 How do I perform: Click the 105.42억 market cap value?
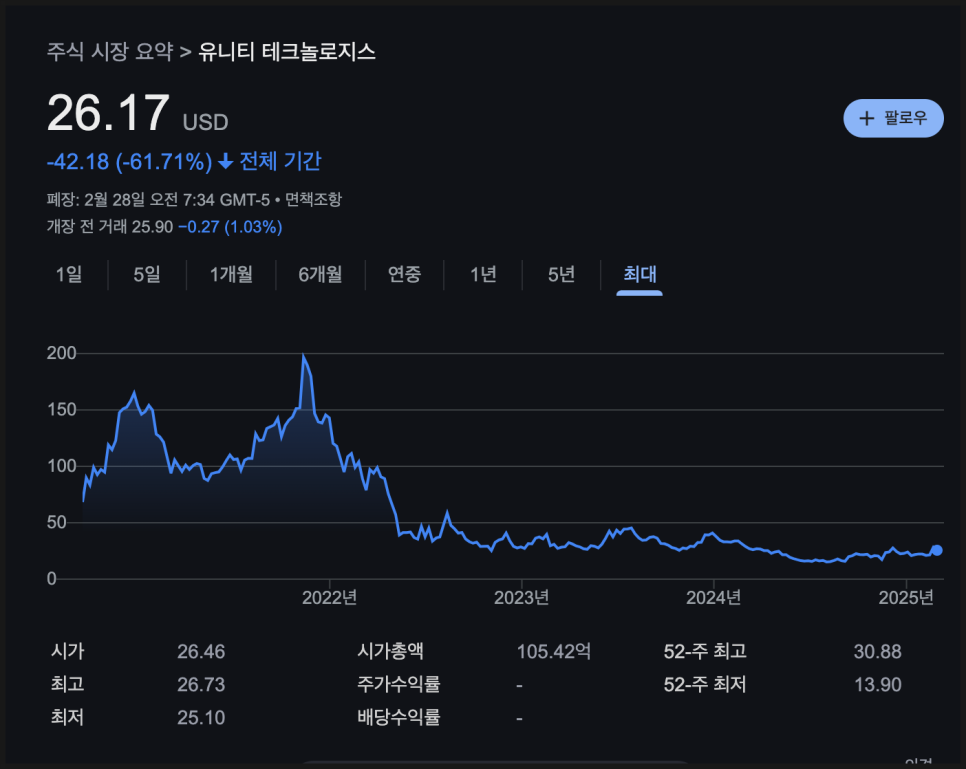pyautogui.click(x=554, y=651)
